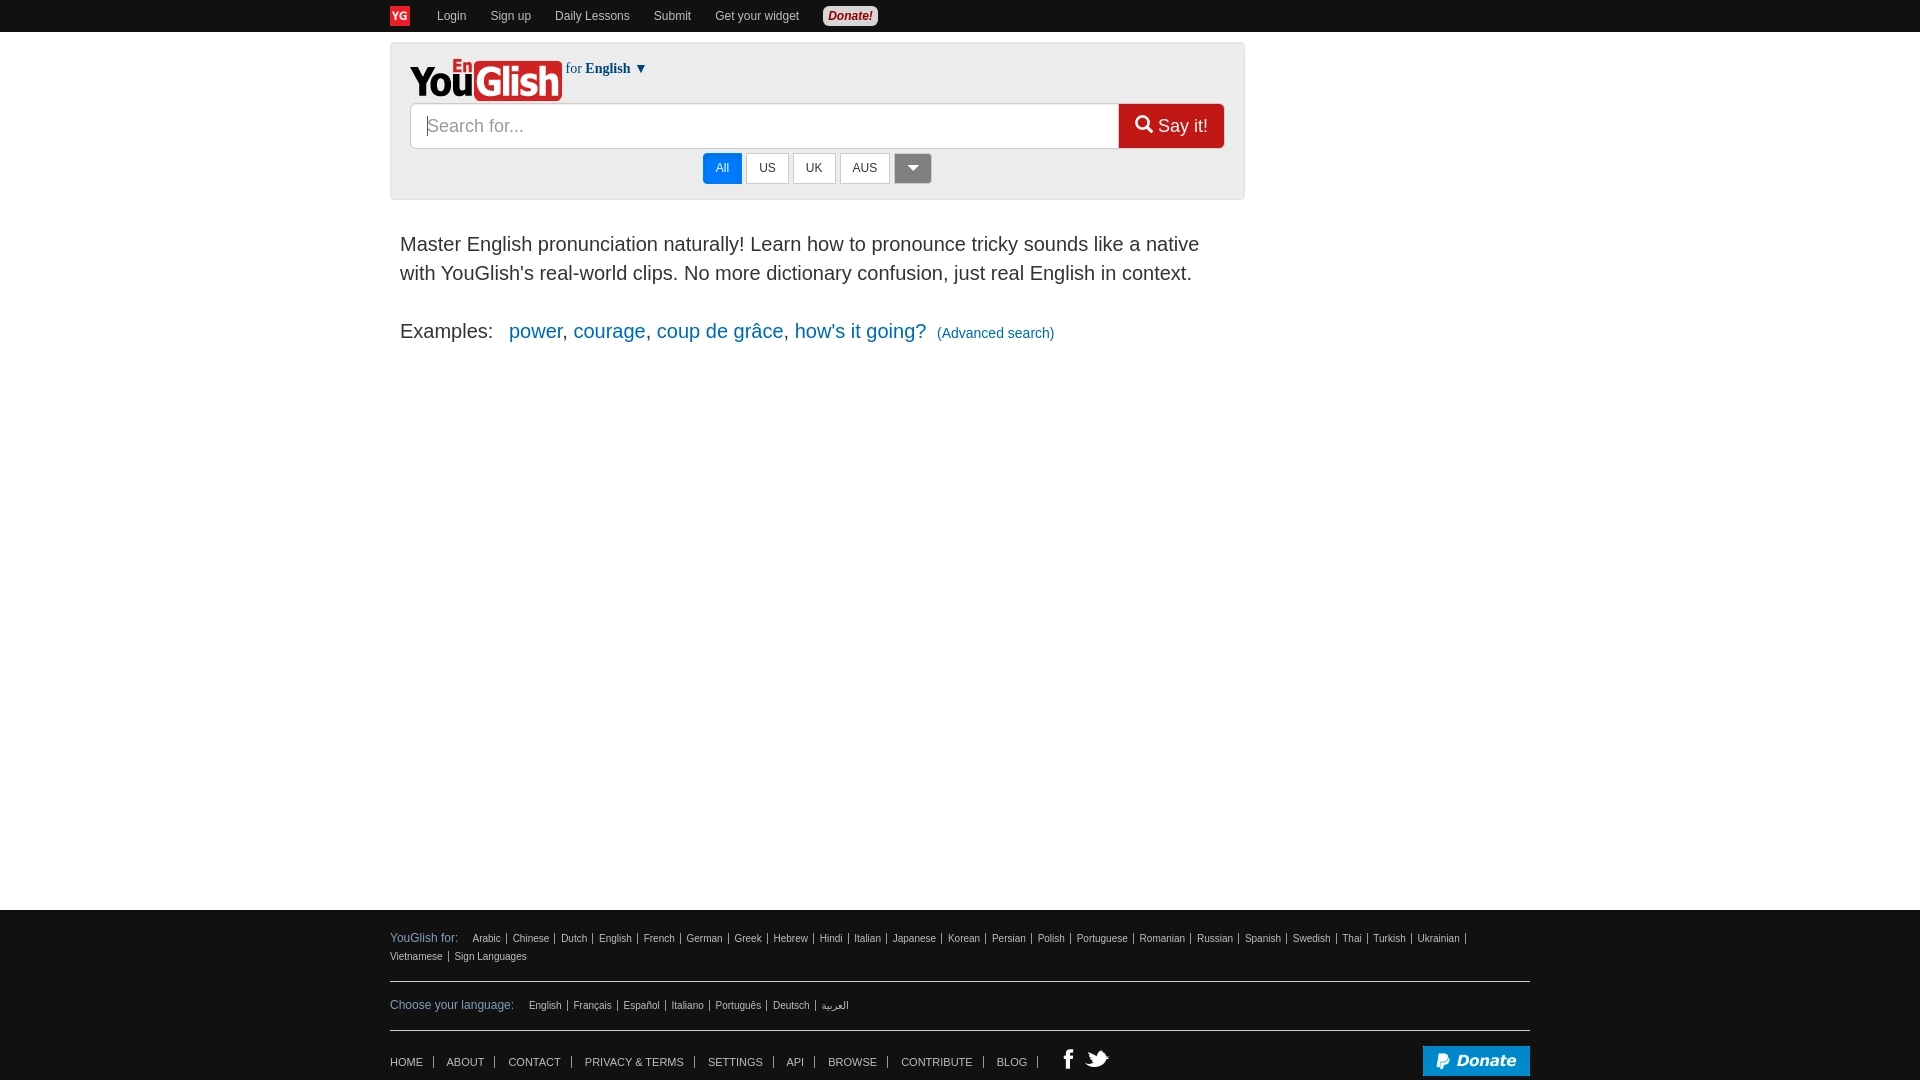The height and width of the screenshot is (1080, 1920).
Task: Click the top Donate! badge
Action: click(850, 16)
